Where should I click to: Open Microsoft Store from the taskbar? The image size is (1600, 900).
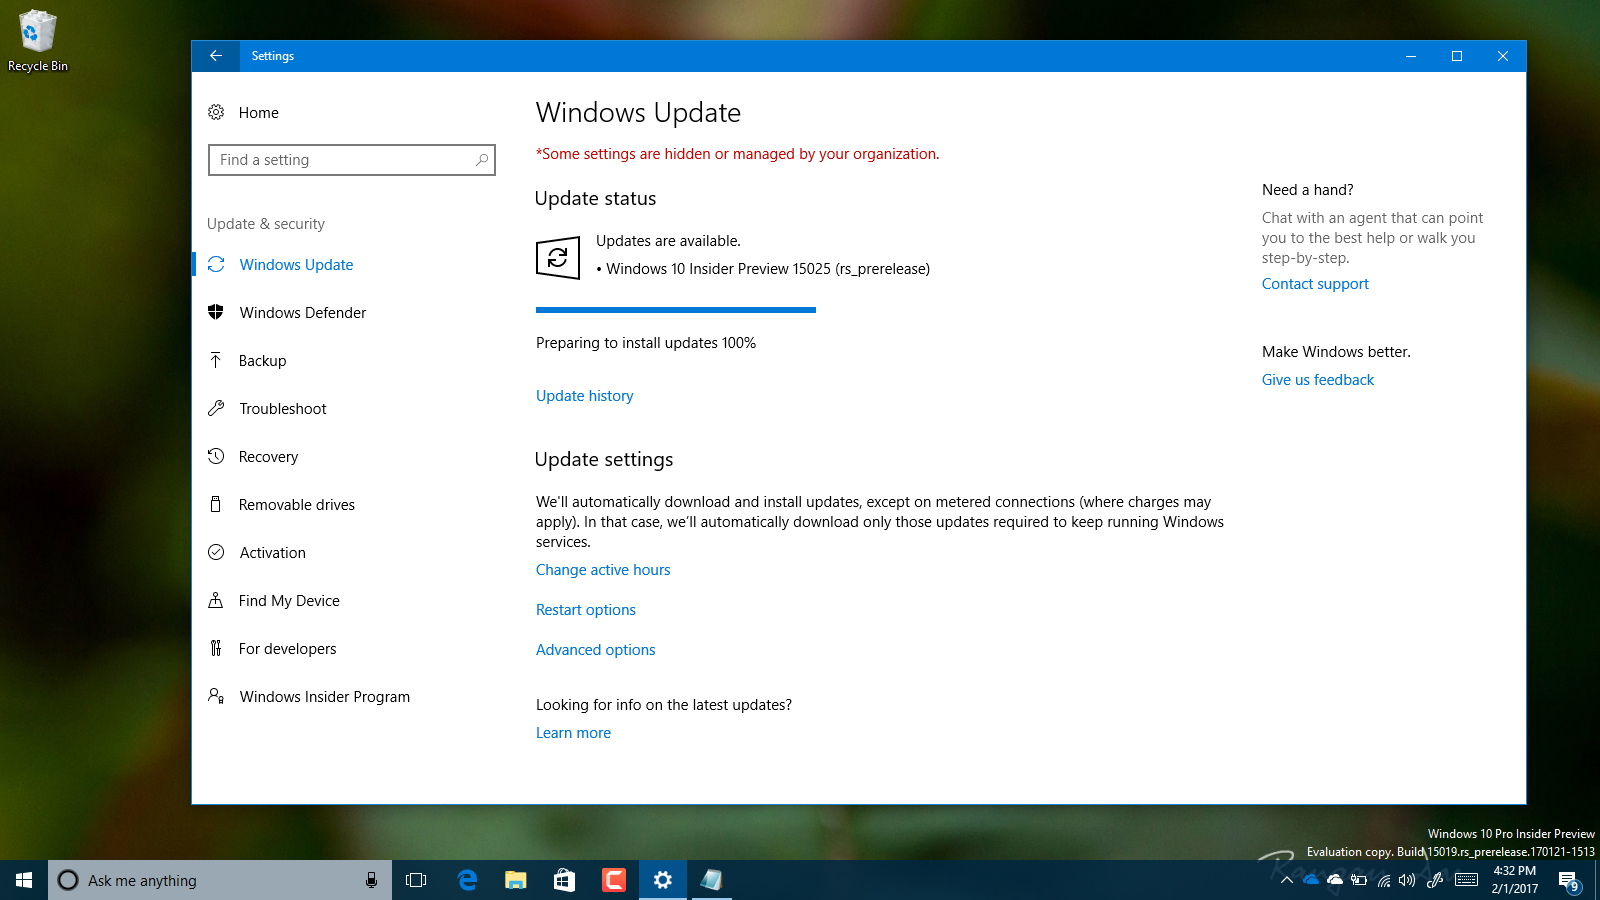pyautogui.click(x=564, y=880)
